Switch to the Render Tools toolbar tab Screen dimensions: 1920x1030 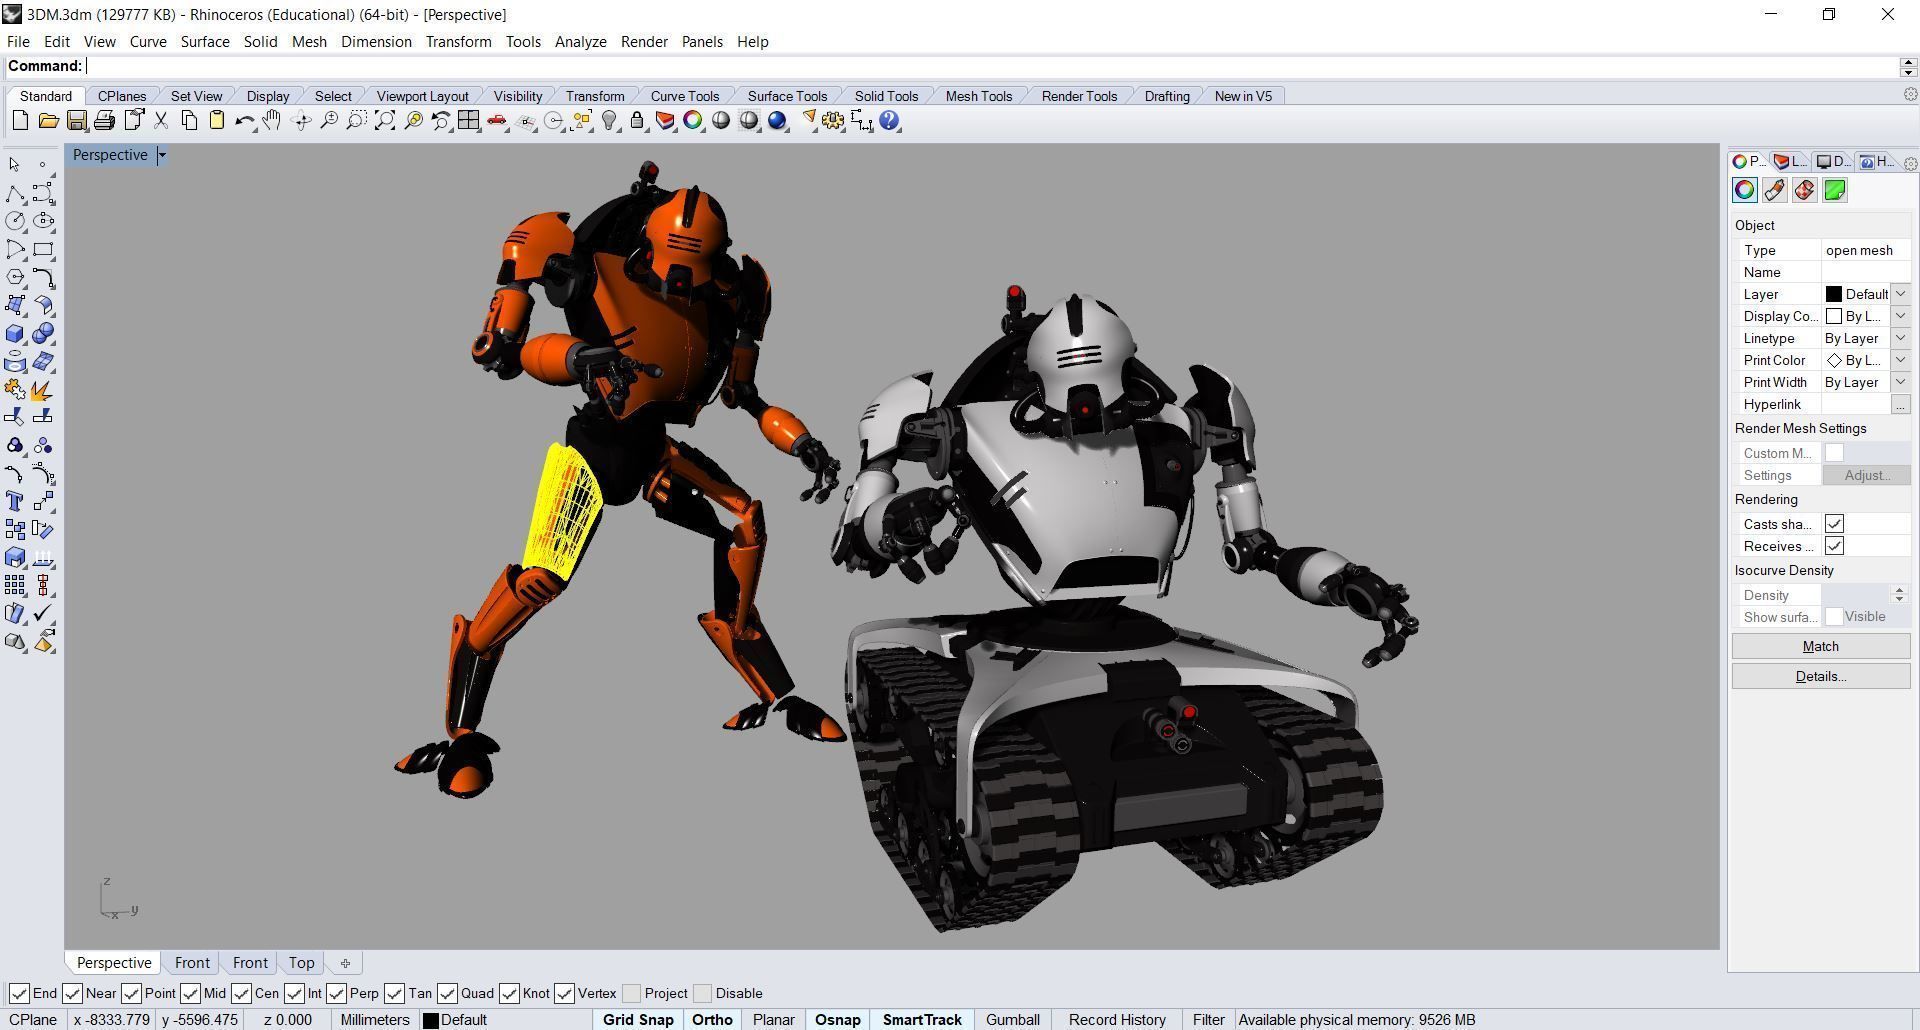click(1079, 96)
